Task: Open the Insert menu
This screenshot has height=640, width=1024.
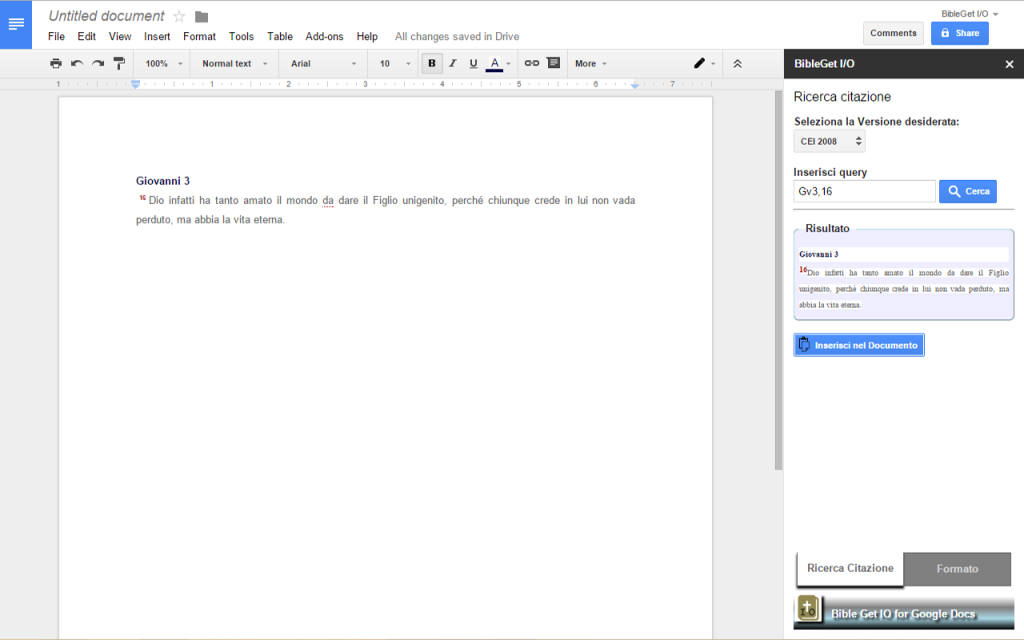Action: coord(157,37)
